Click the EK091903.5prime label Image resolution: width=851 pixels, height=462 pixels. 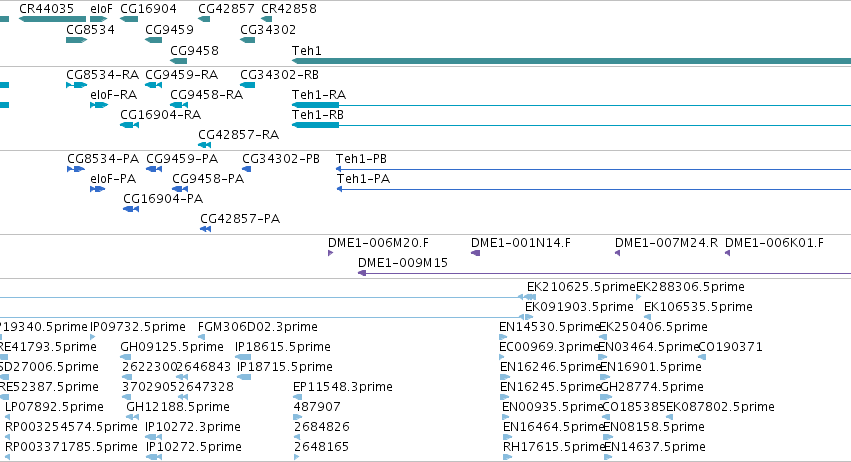(579, 307)
